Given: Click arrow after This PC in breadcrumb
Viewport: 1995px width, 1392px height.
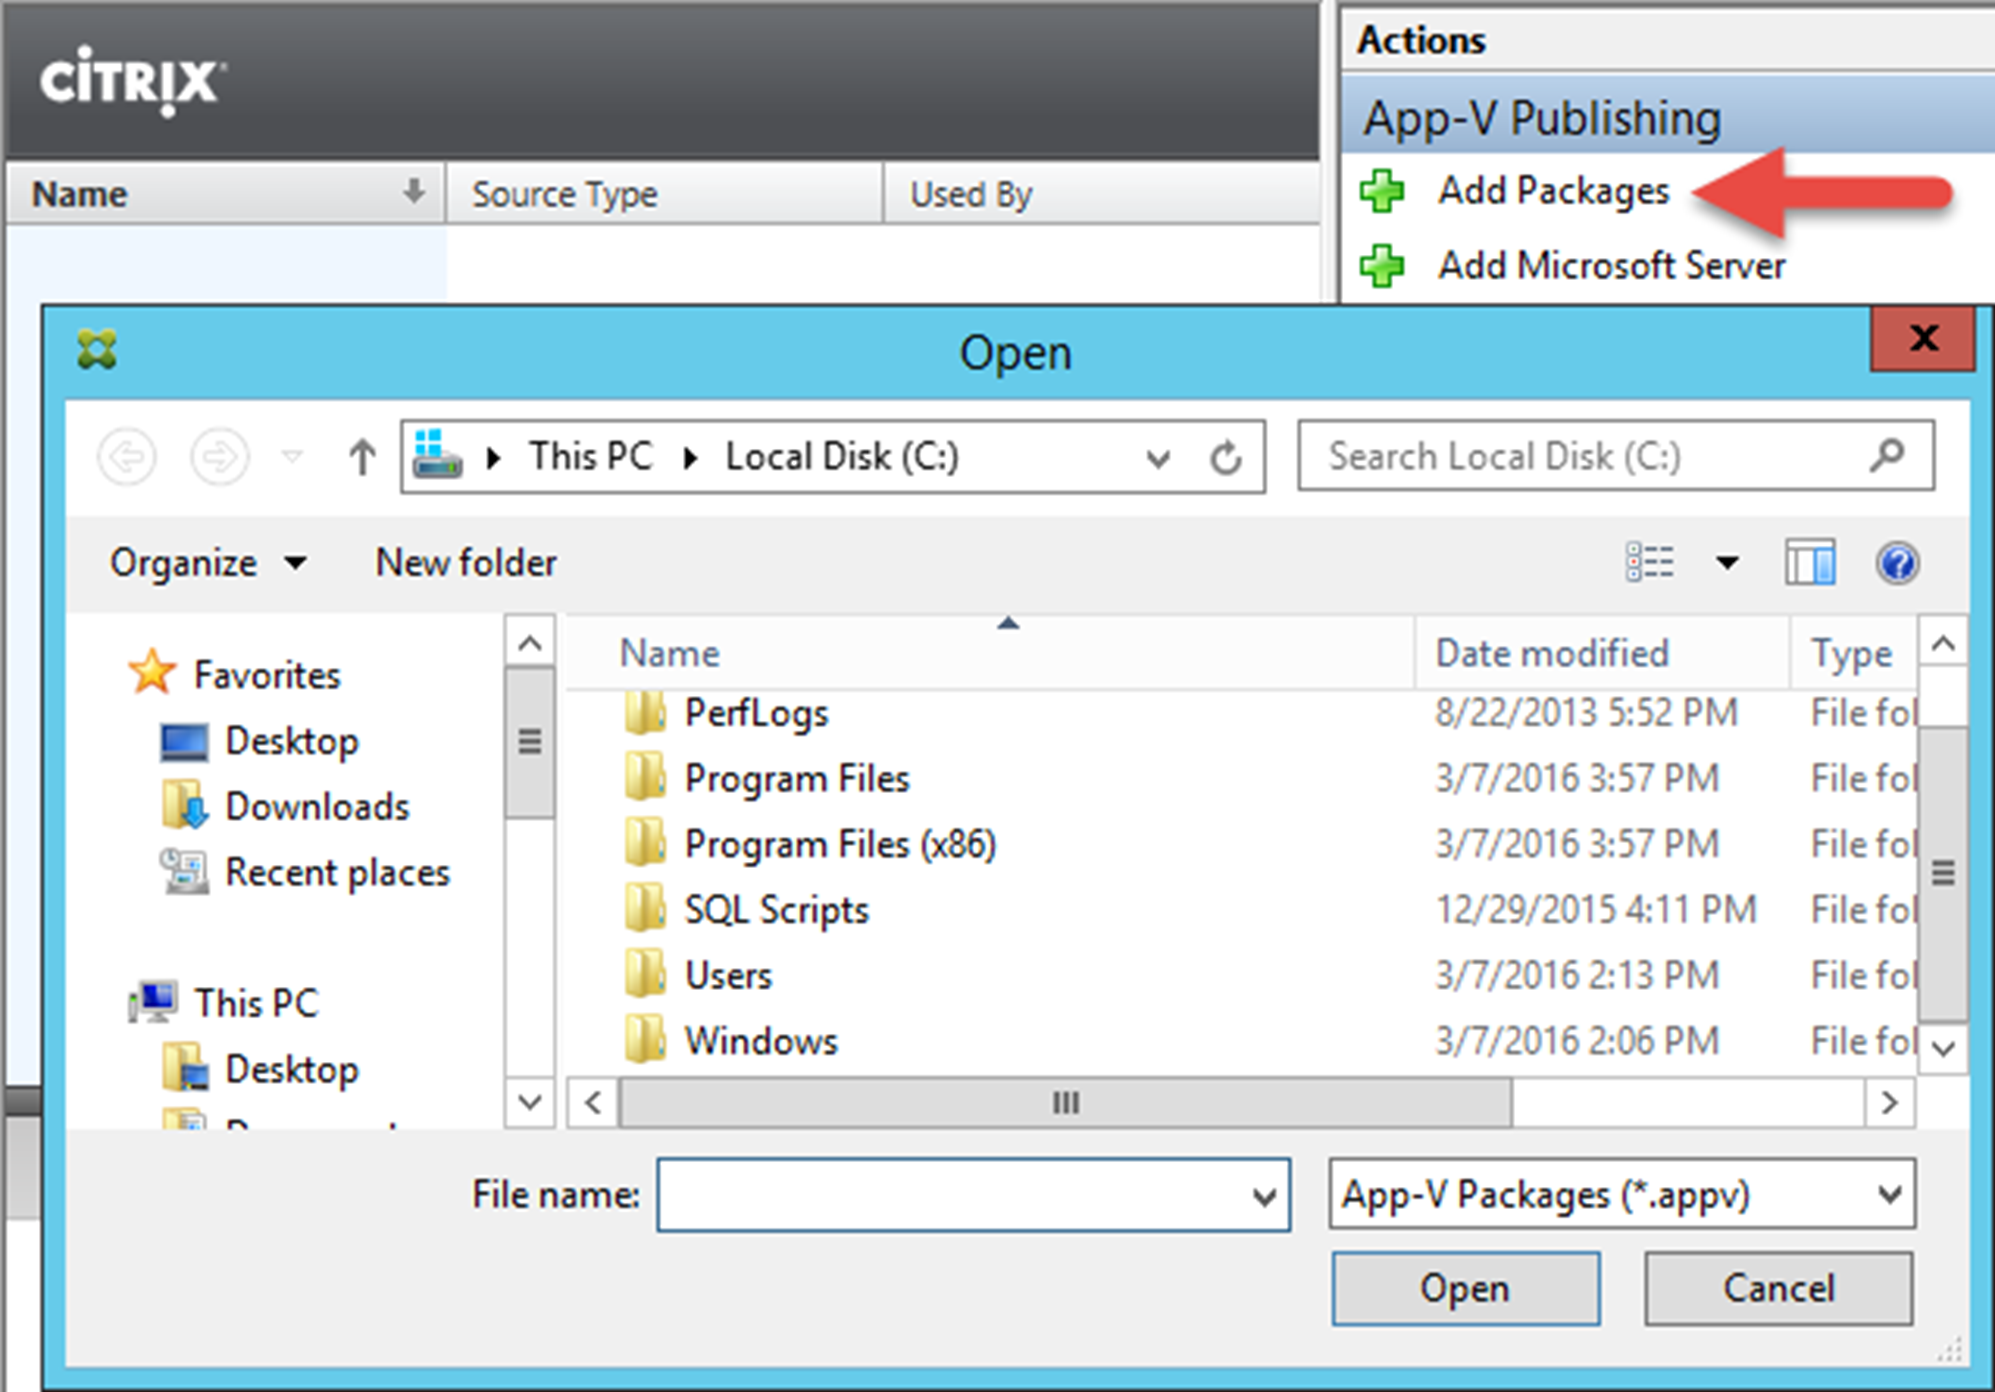Looking at the screenshot, I should (x=690, y=458).
